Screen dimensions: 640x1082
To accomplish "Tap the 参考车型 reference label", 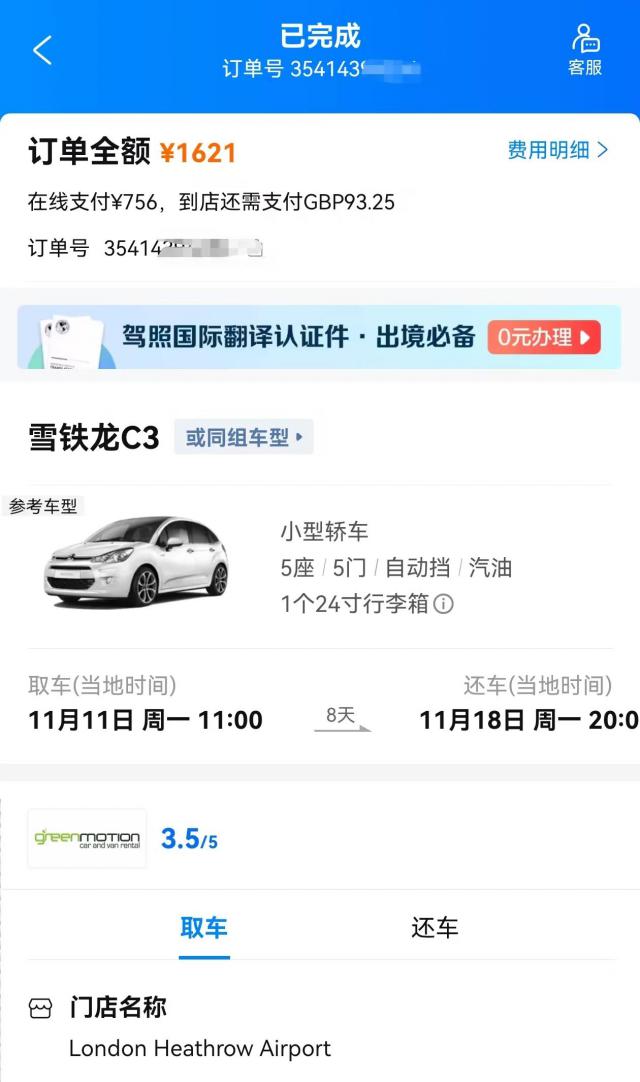I will click(x=43, y=506).
